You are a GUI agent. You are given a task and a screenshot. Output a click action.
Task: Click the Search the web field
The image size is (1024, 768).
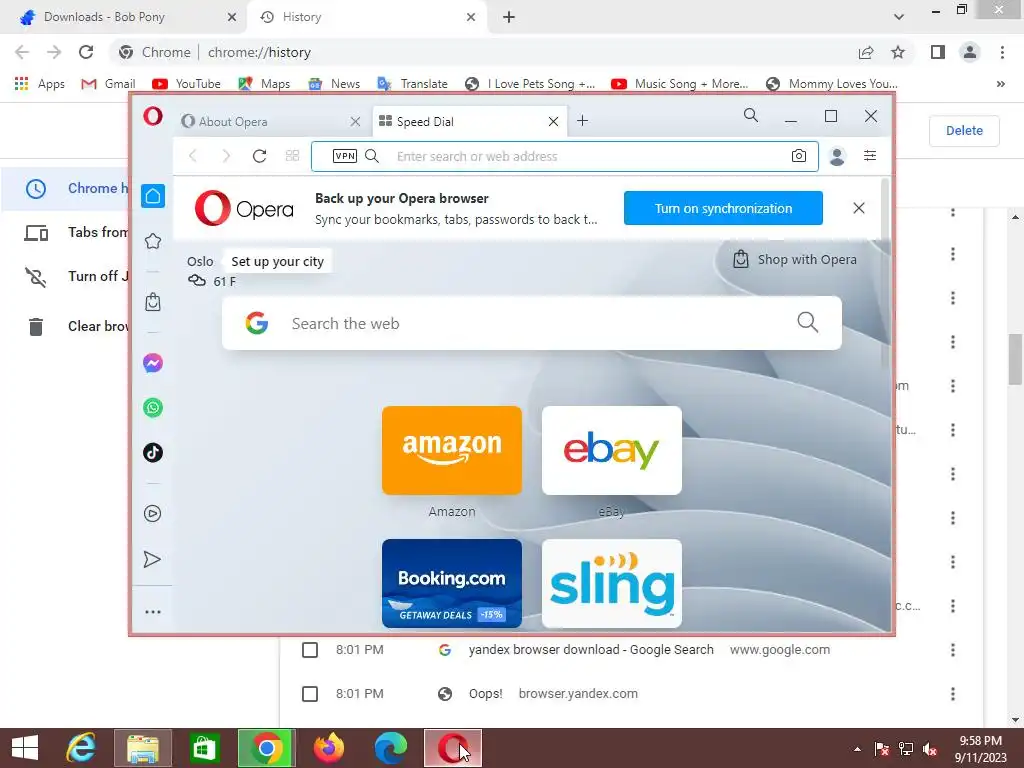(x=532, y=323)
